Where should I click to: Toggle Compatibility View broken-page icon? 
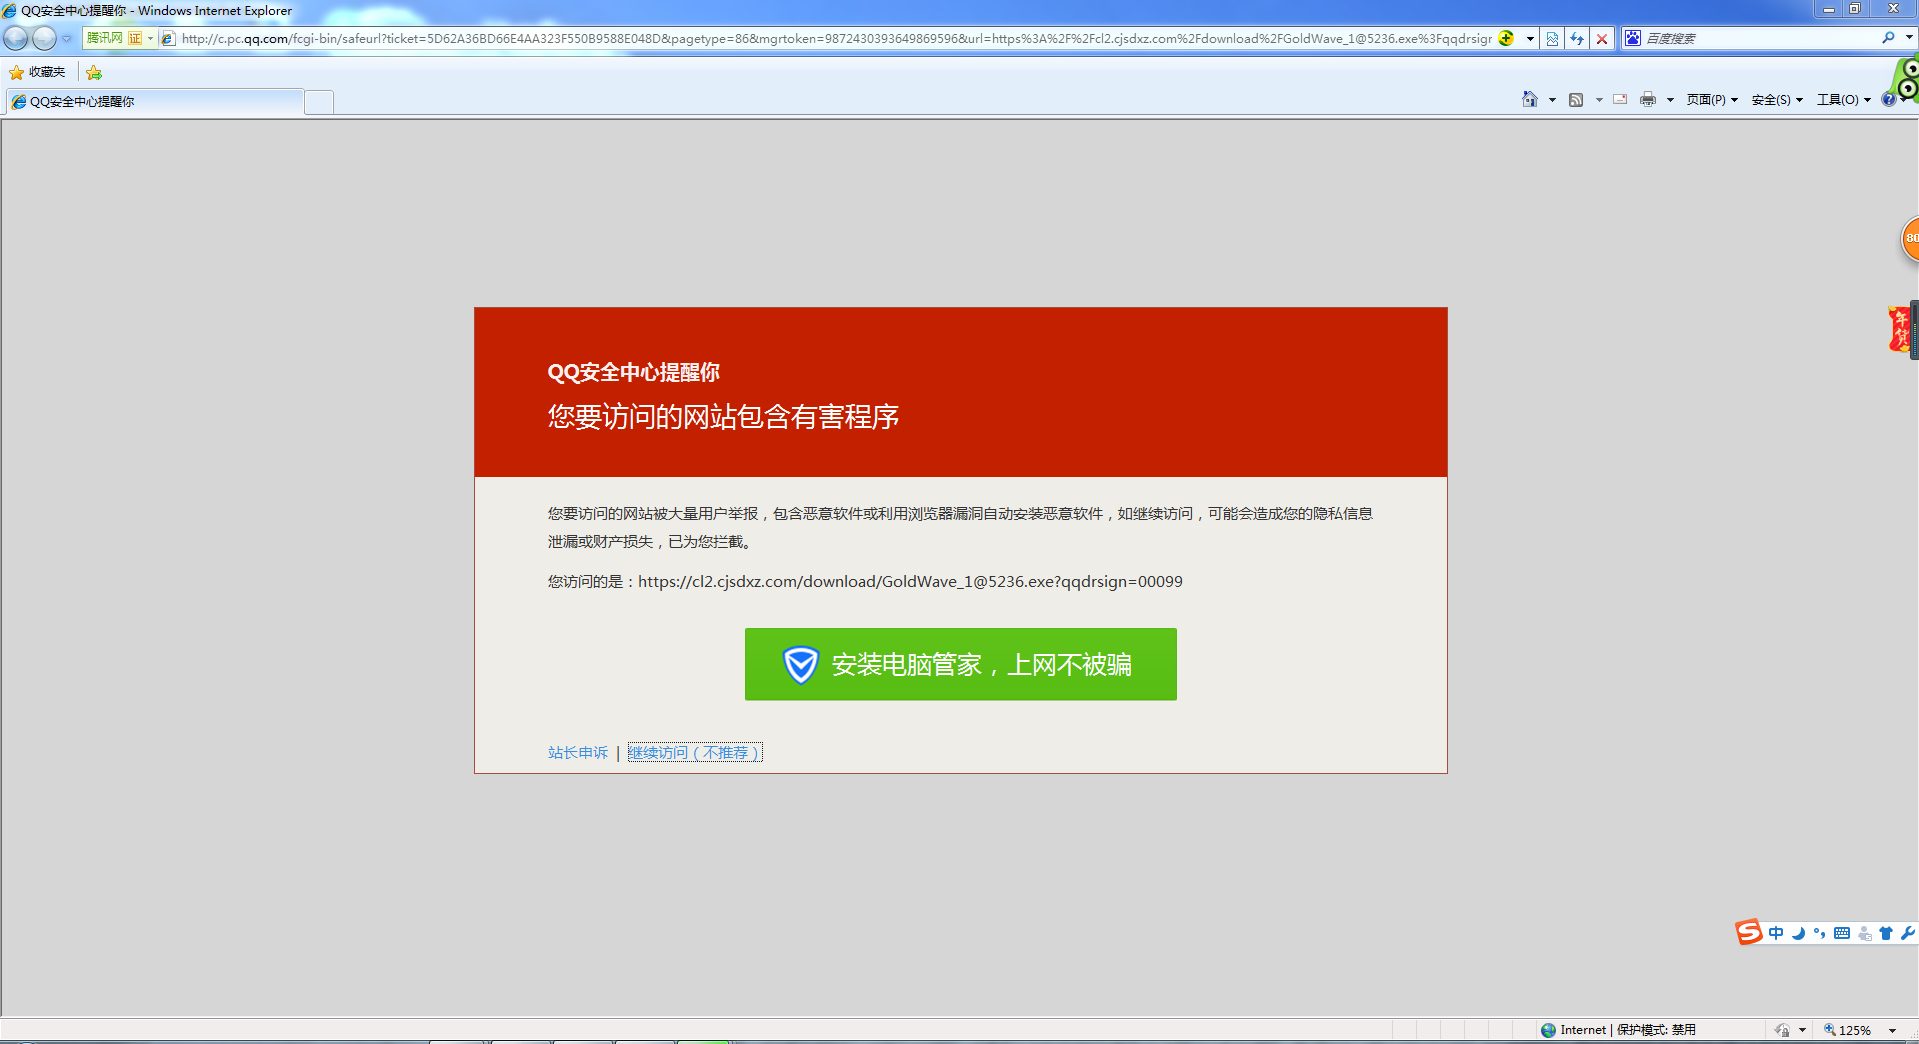coord(1552,39)
